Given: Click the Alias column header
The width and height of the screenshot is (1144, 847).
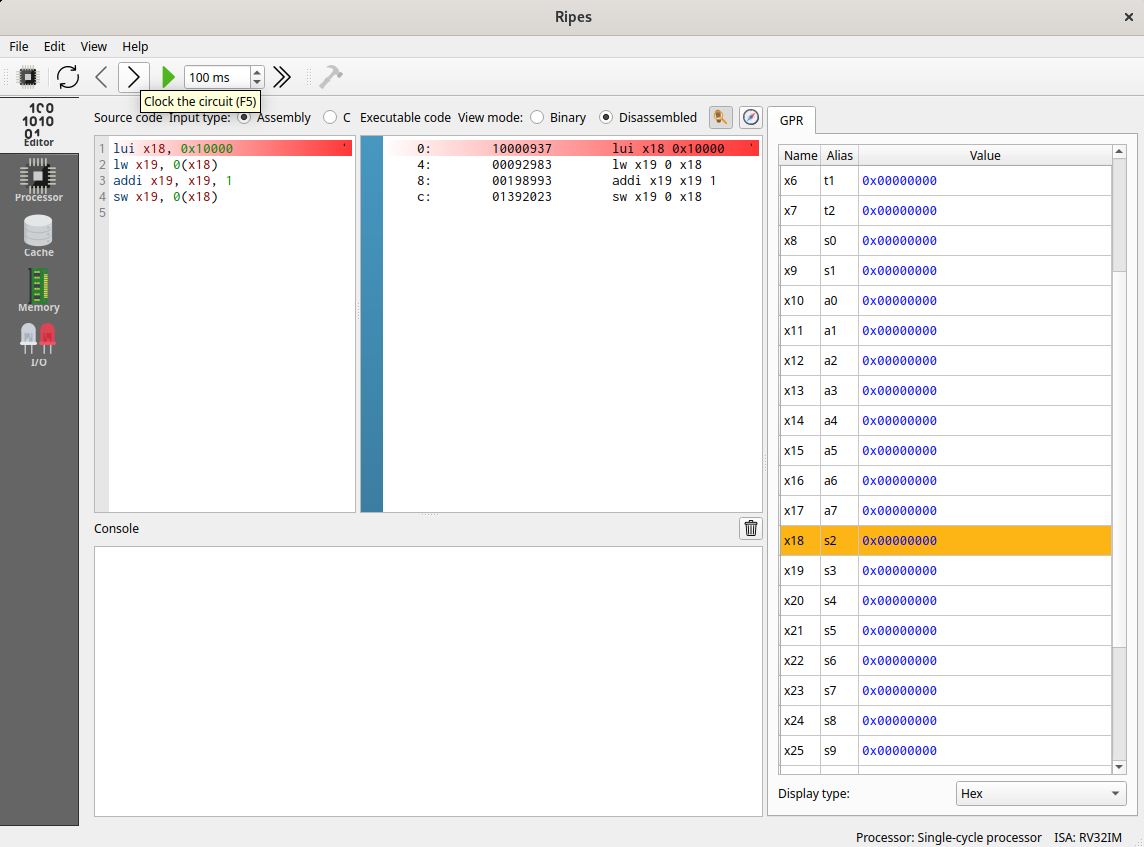Looking at the screenshot, I should coord(840,155).
